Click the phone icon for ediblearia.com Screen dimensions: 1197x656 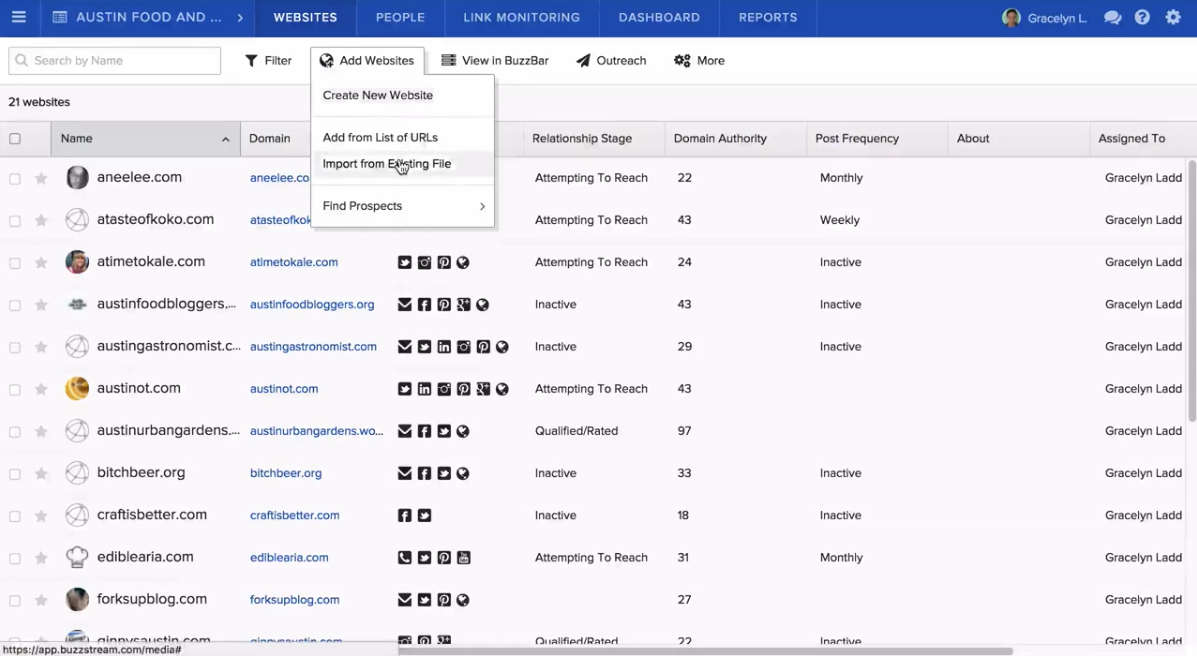[x=405, y=557]
